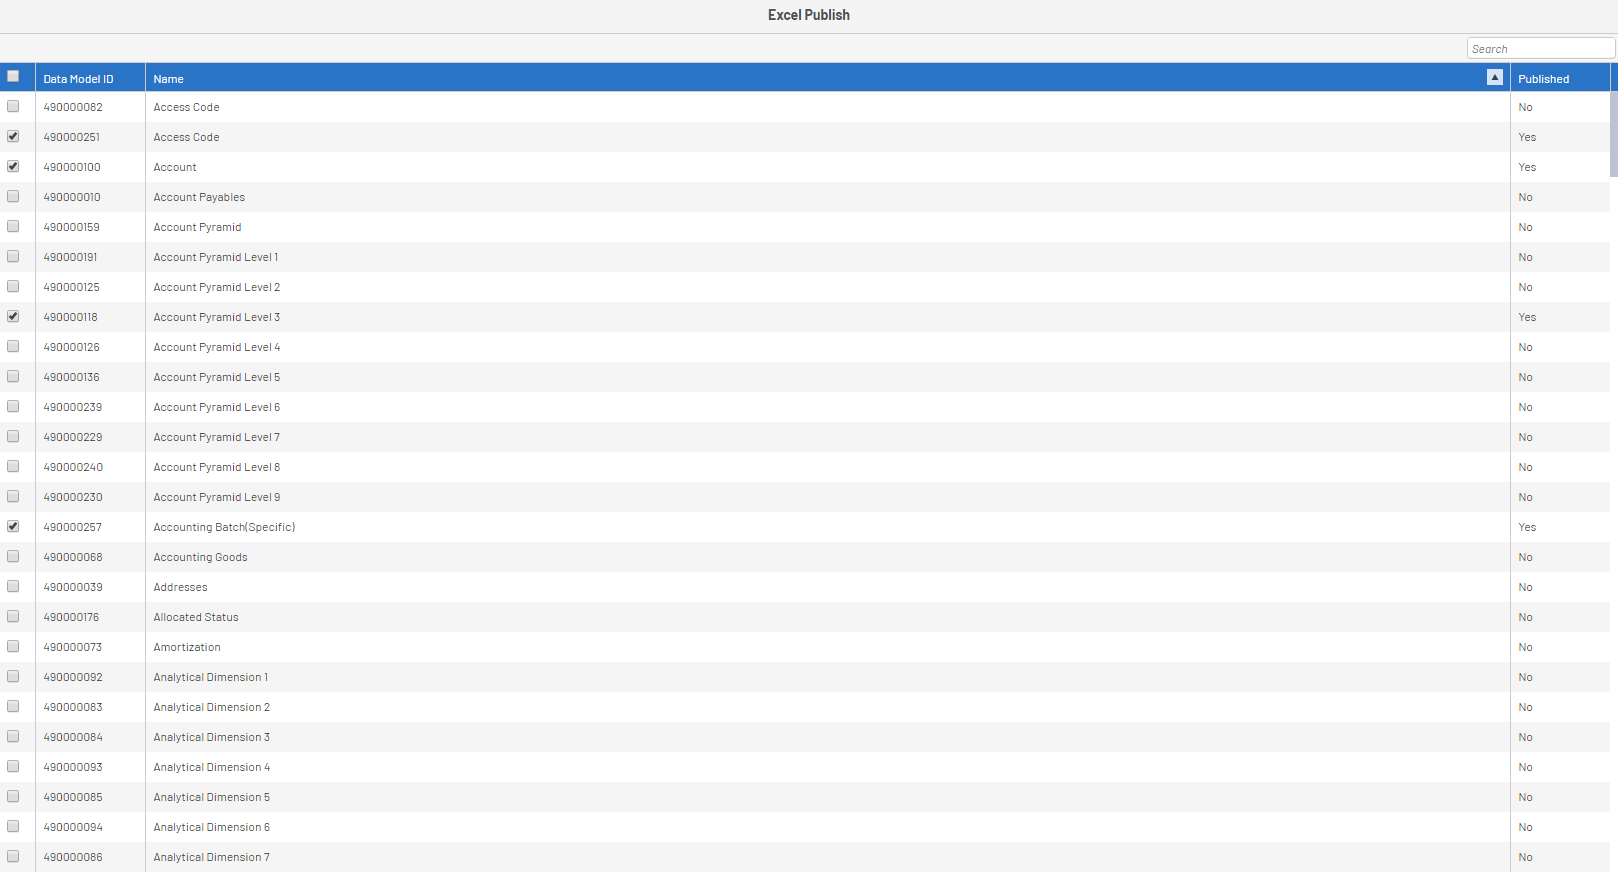This screenshot has height=872, width=1618.
Task: Tick Account Pyramid Level 9 checkbox
Action: (13, 496)
